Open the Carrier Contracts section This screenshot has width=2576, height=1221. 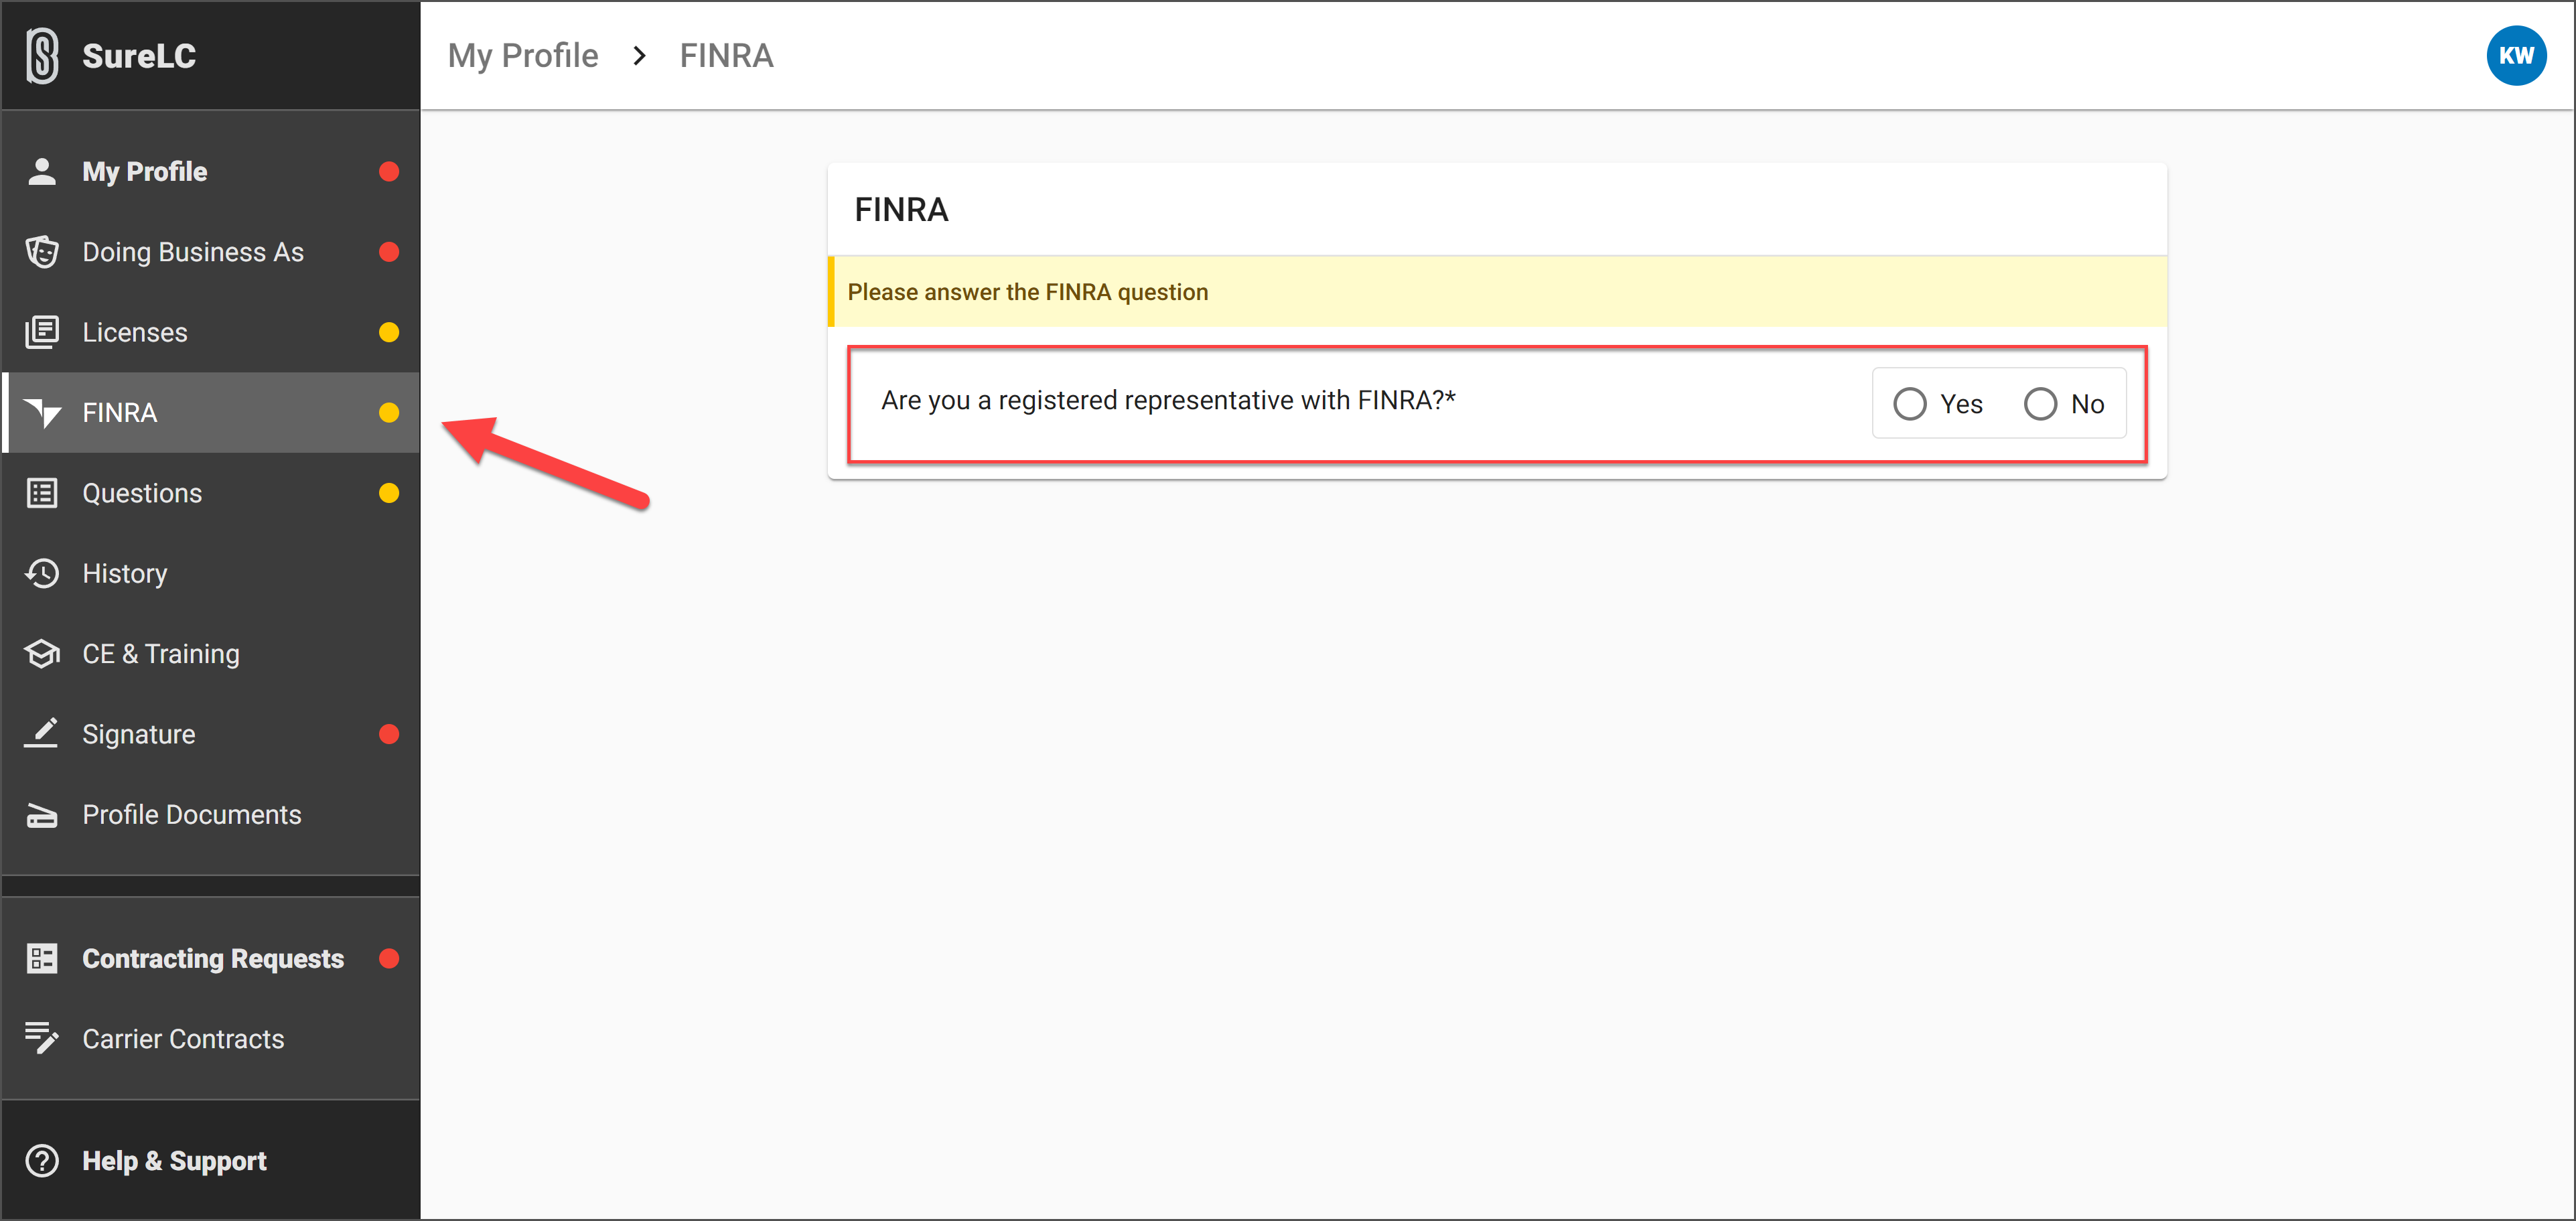(x=183, y=1038)
